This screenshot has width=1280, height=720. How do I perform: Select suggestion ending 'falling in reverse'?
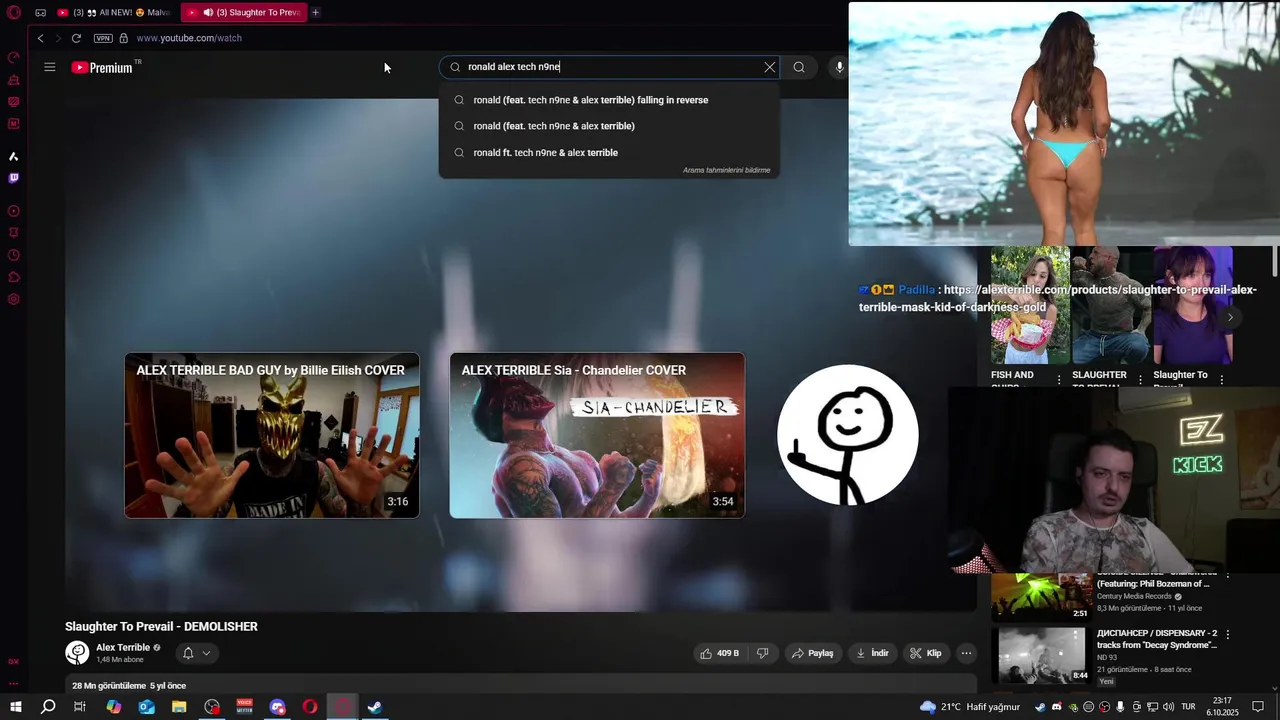609,100
